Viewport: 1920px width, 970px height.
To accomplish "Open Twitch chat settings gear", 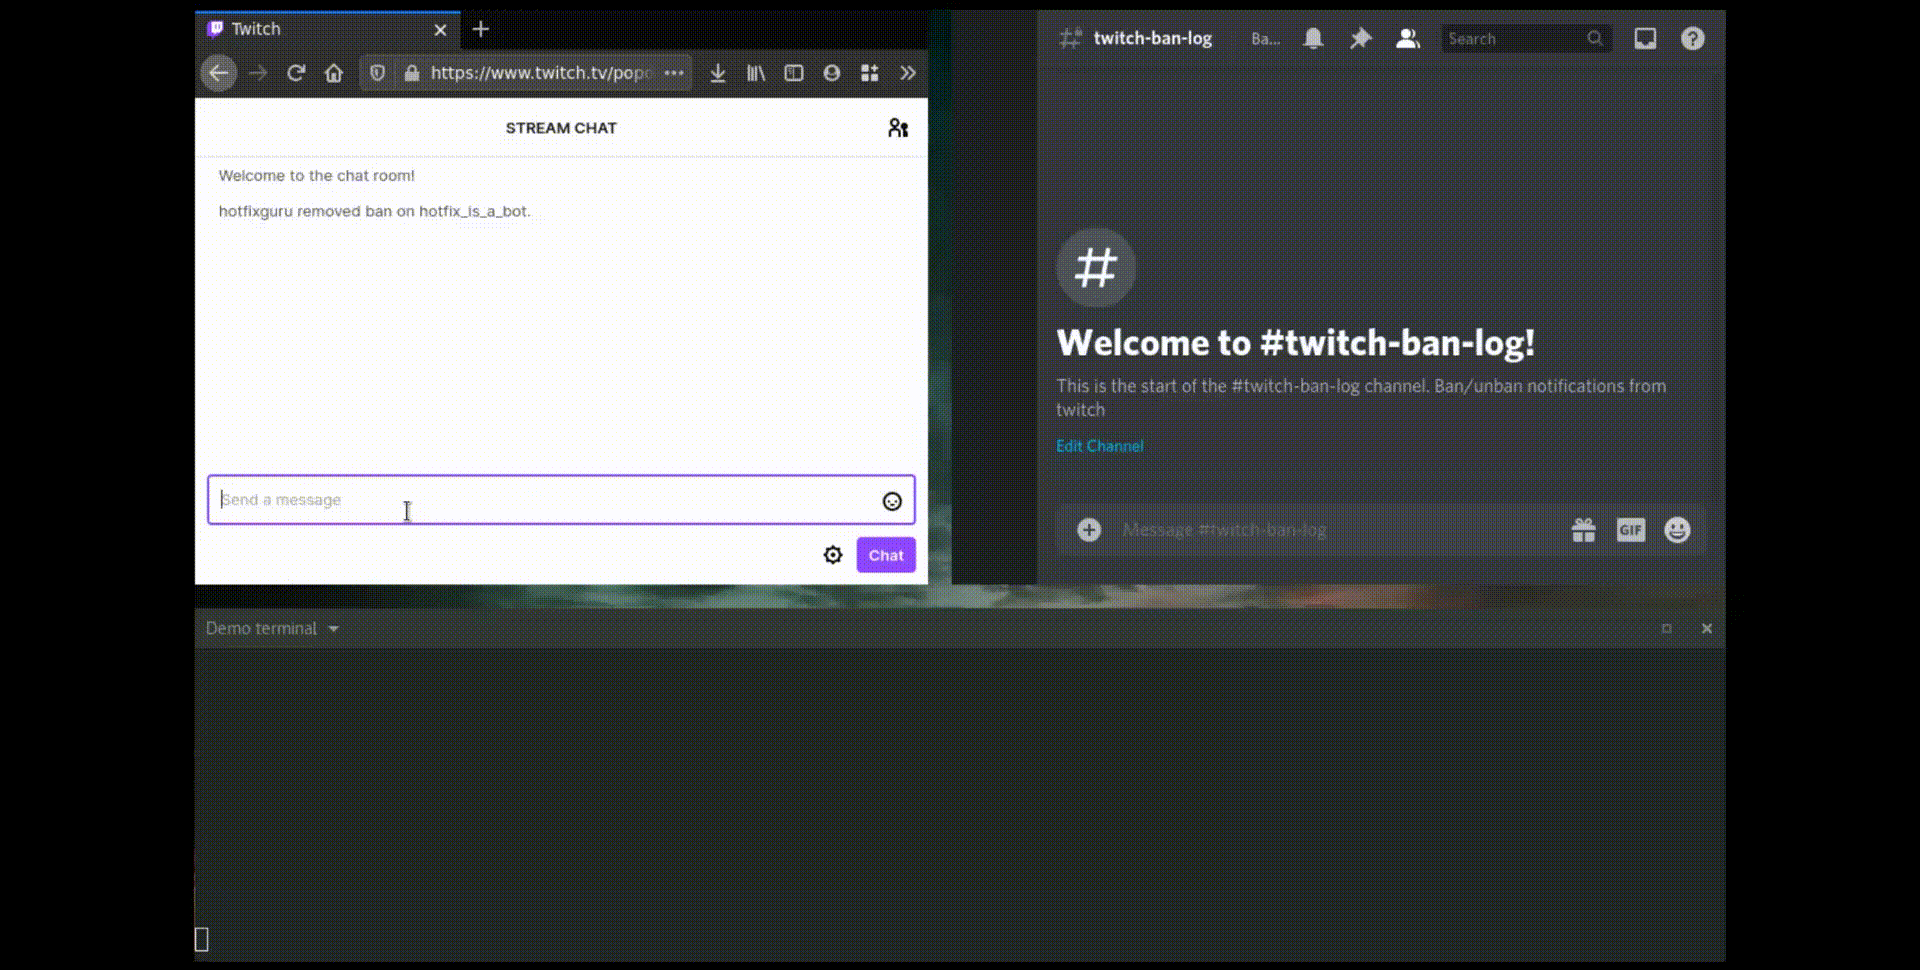I will [x=833, y=555].
